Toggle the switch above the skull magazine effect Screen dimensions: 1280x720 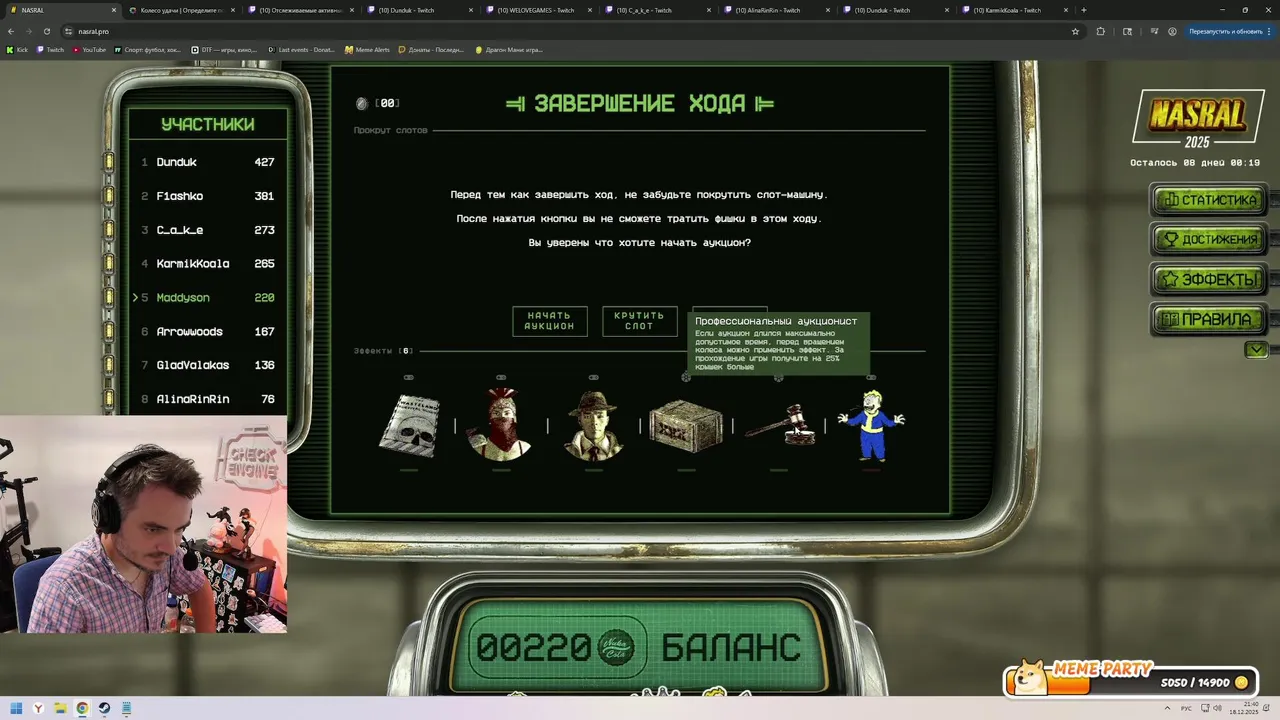click(408, 378)
